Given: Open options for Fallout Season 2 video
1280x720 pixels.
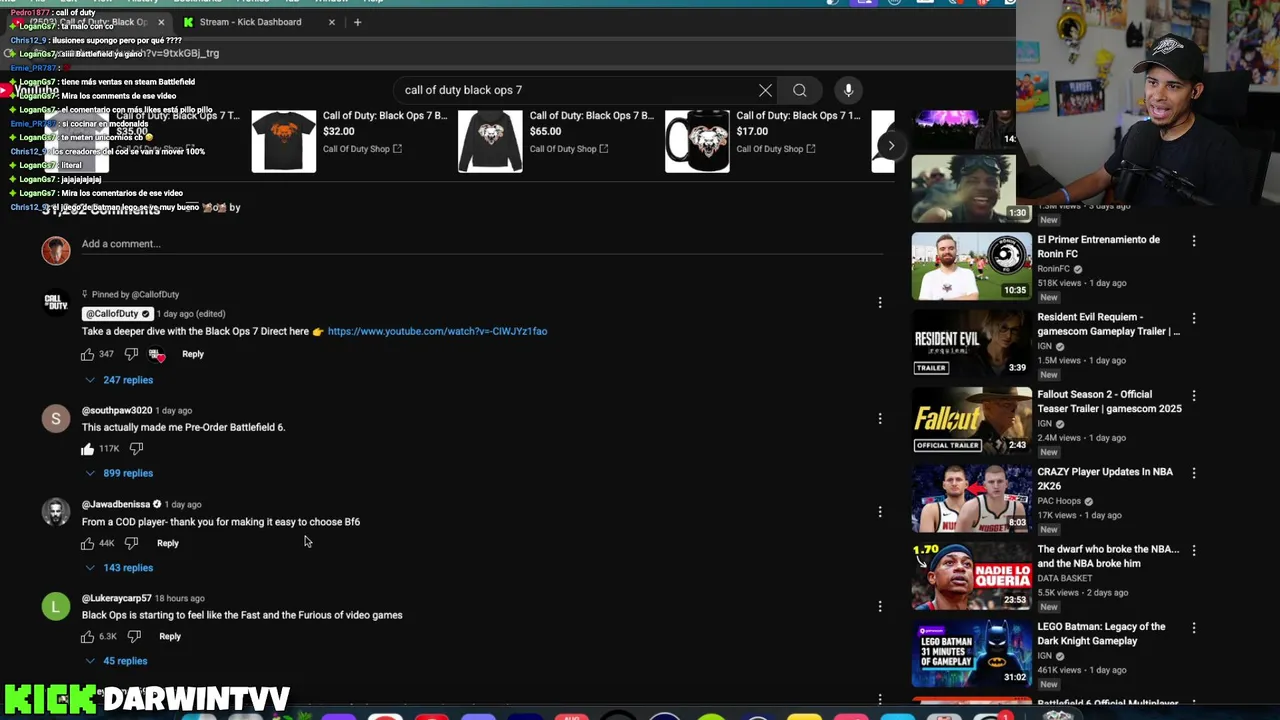Looking at the screenshot, I should pyautogui.click(x=1193, y=395).
